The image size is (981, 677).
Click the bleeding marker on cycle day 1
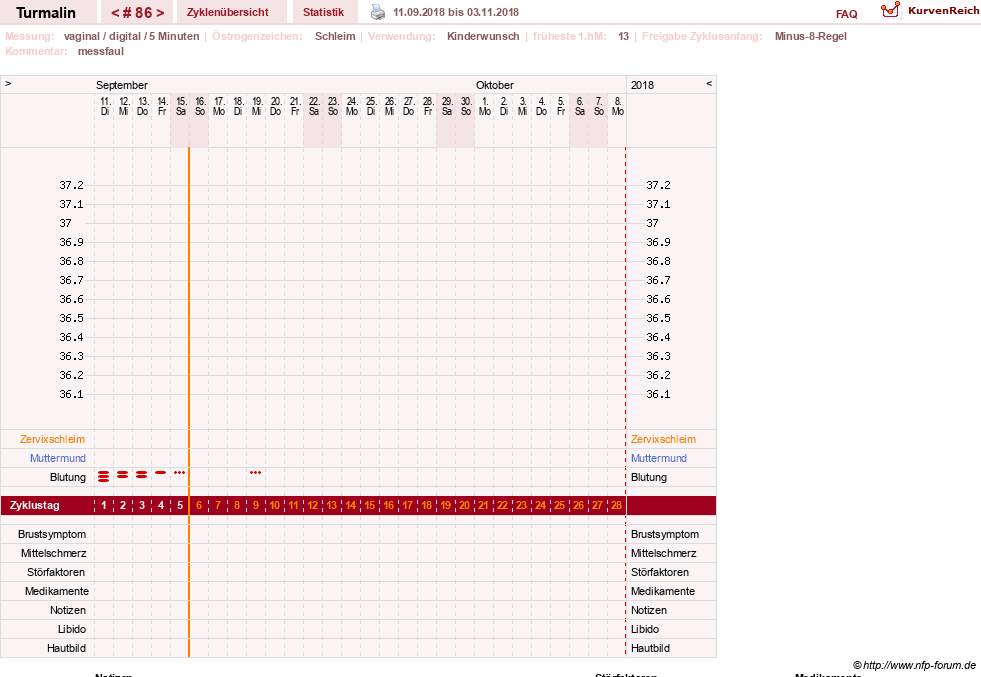click(104, 477)
